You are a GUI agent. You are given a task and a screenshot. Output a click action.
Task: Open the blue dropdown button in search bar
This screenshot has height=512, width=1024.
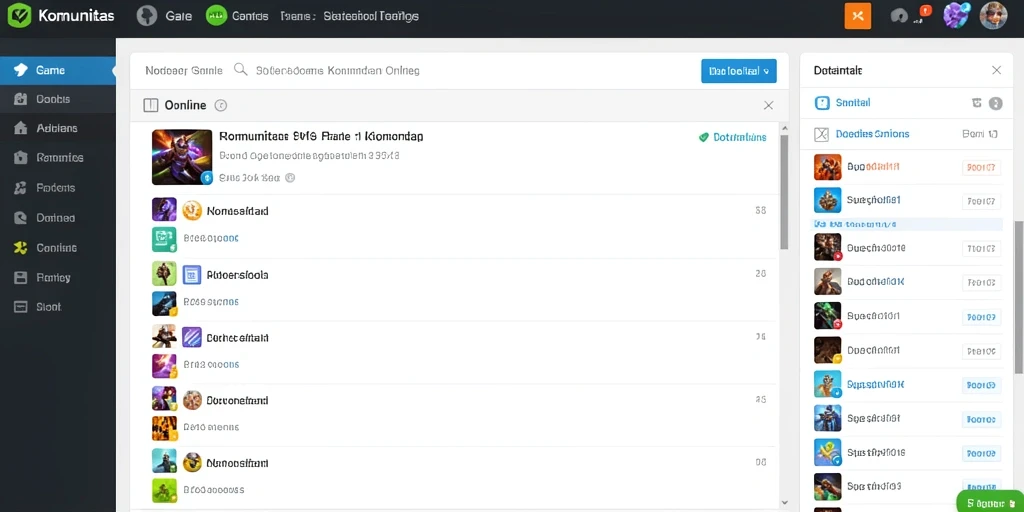coord(739,71)
